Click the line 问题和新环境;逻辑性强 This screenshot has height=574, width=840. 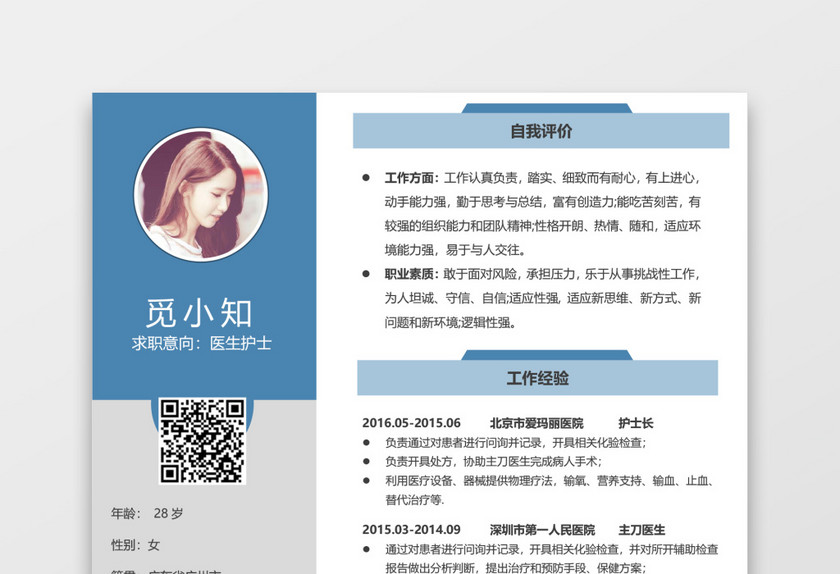pyautogui.click(x=451, y=323)
